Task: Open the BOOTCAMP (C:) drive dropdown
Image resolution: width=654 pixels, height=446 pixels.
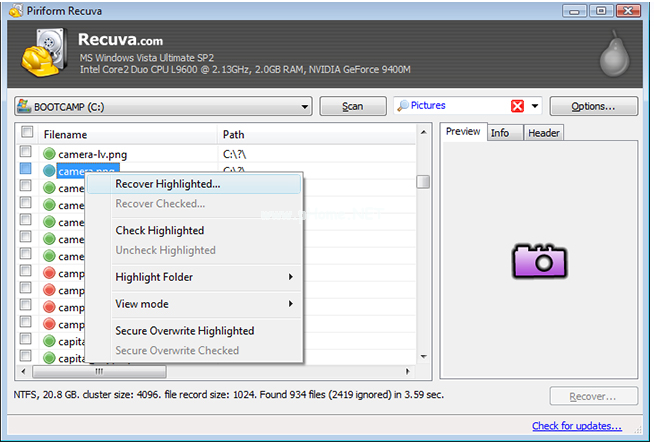Action: [305, 106]
